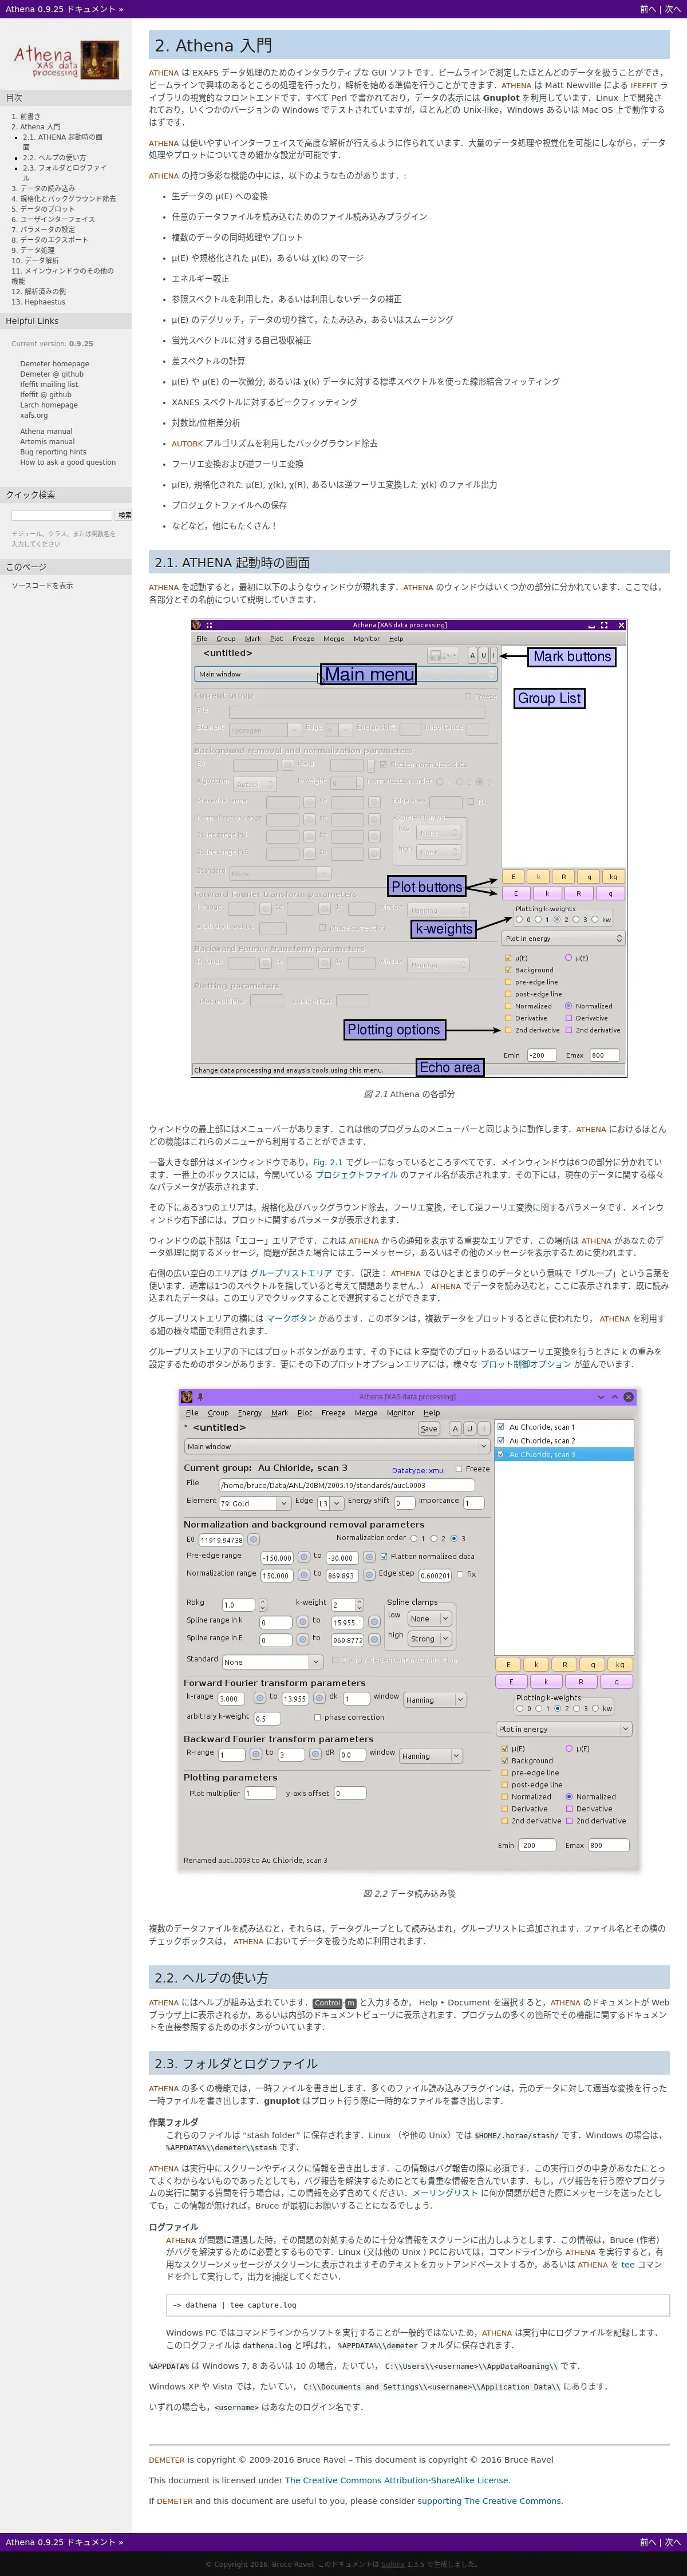Open Help menu in Fig 2.2 window
This screenshot has width=687, height=2576.
(431, 1413)
